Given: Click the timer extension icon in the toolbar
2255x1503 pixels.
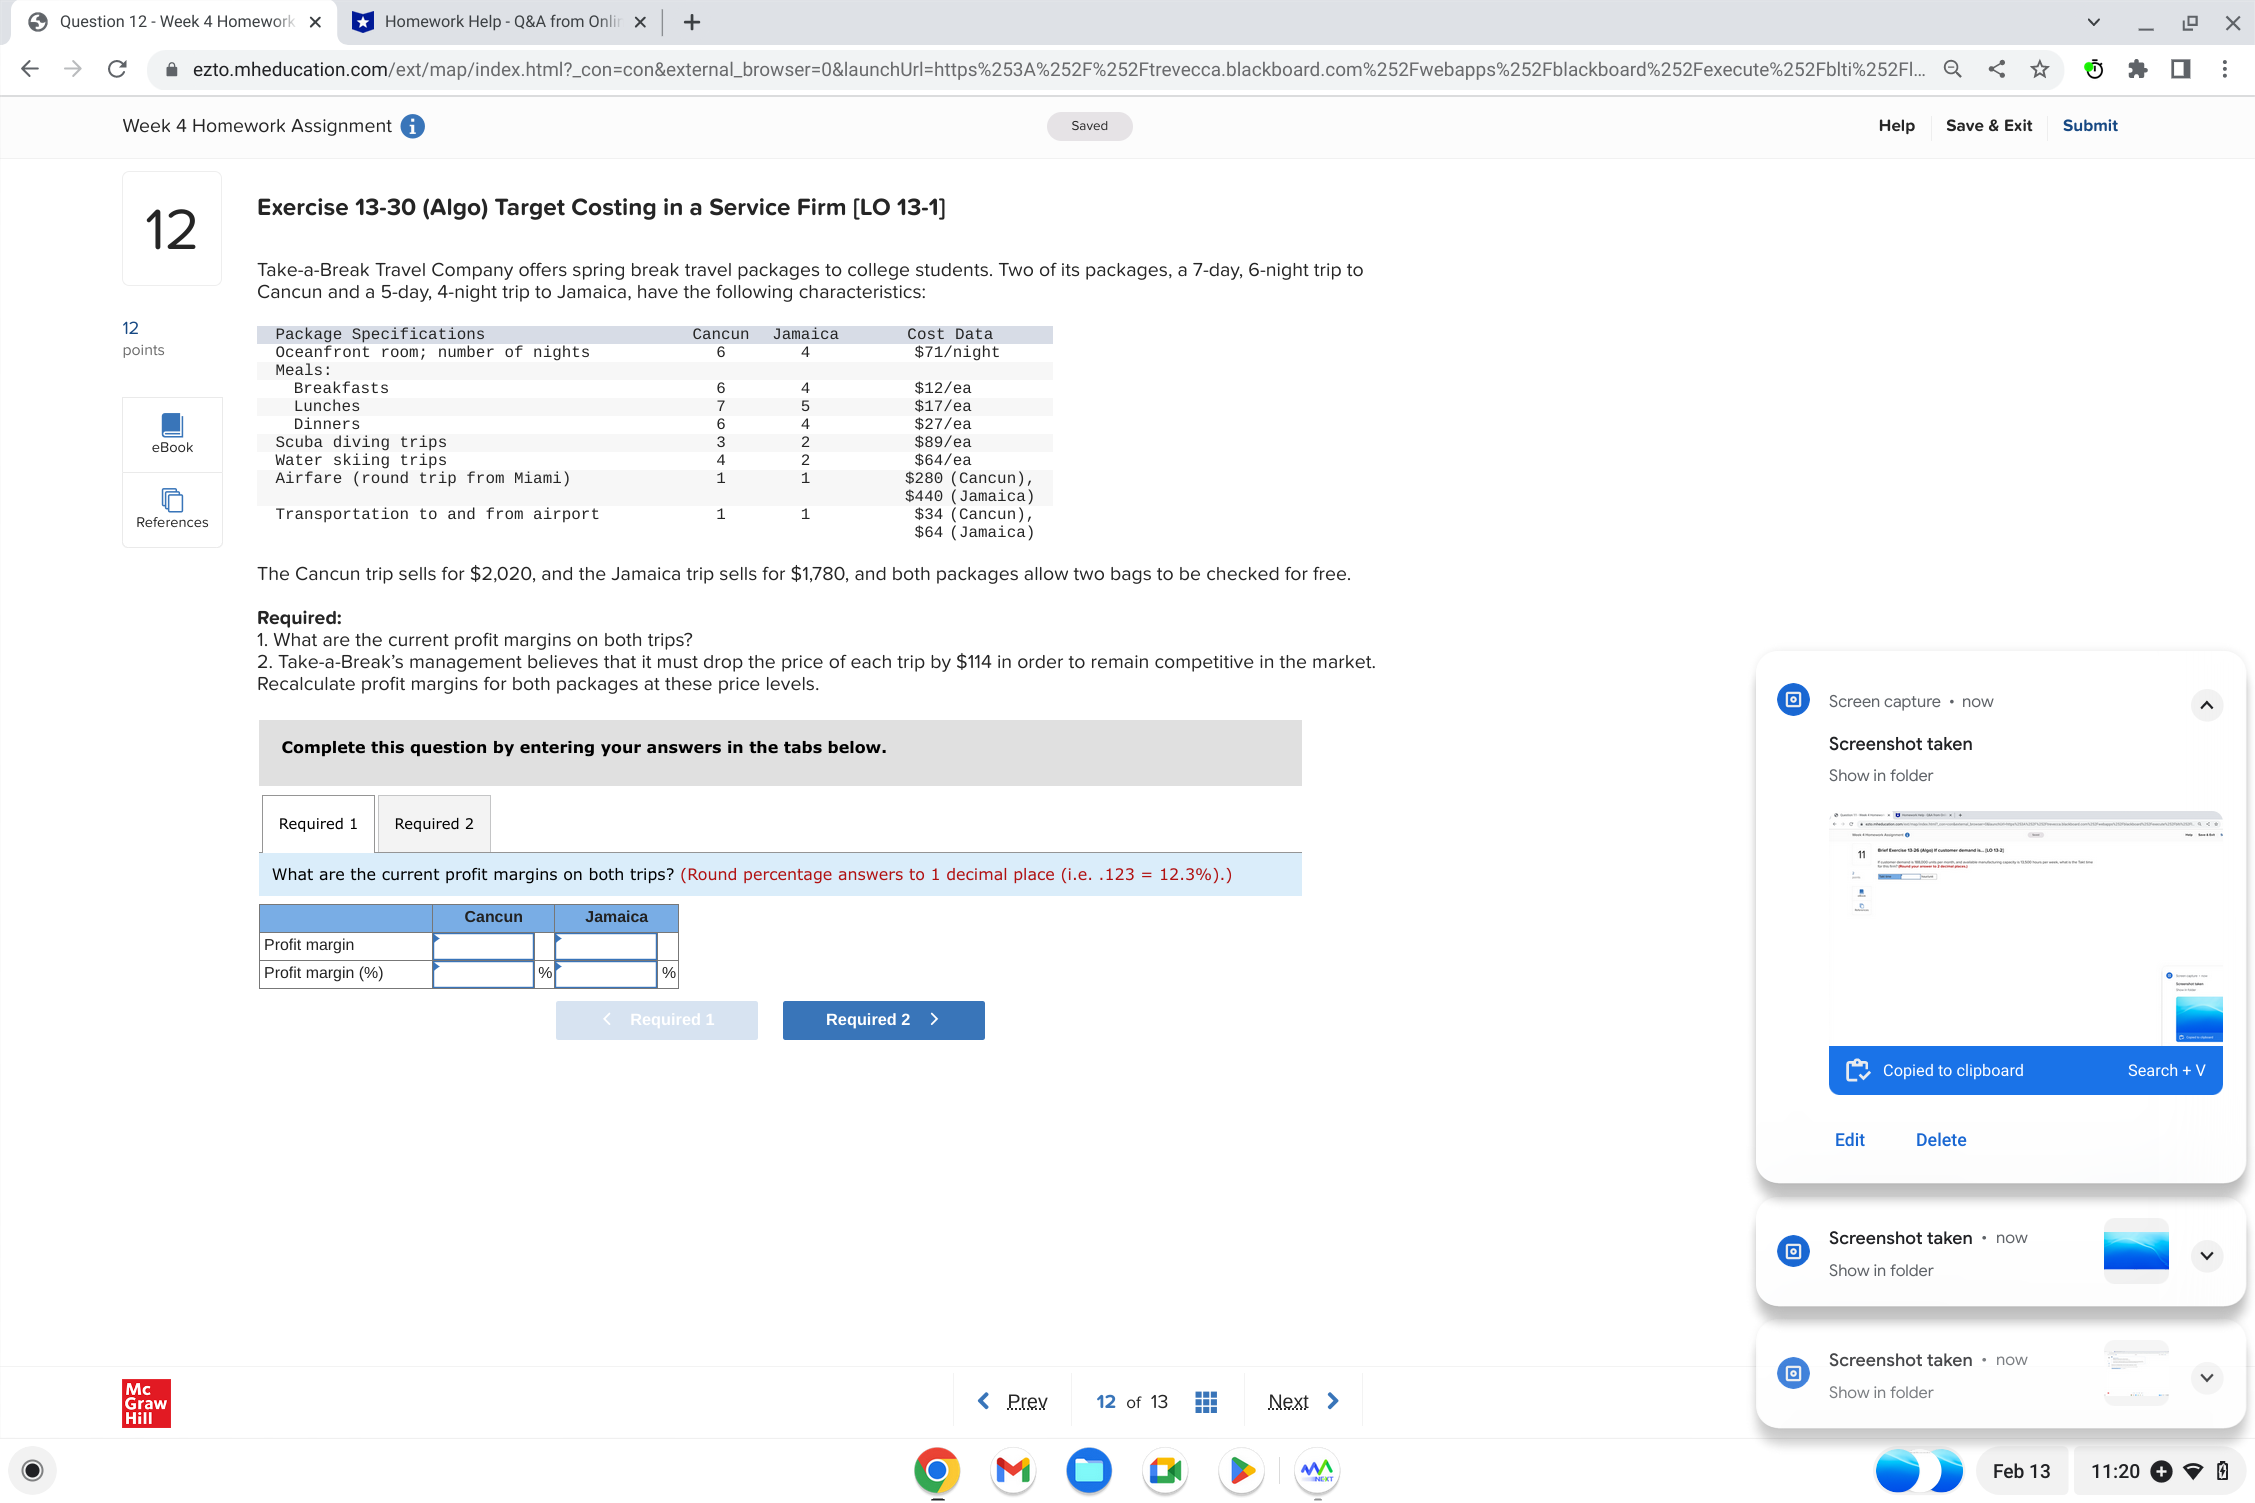Looking at the screenshot, I should [2092, 69].
